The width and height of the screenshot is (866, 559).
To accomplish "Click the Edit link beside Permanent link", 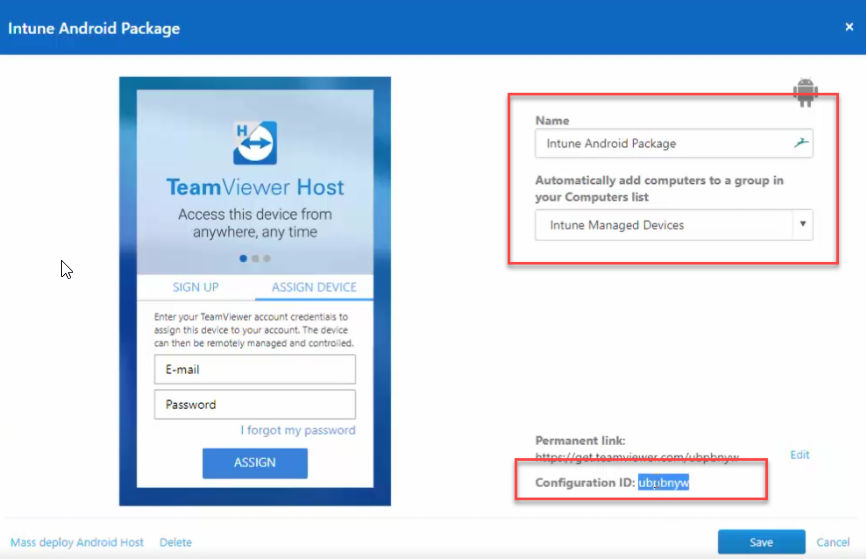I will pyautogui.click(x=800, y=455).
